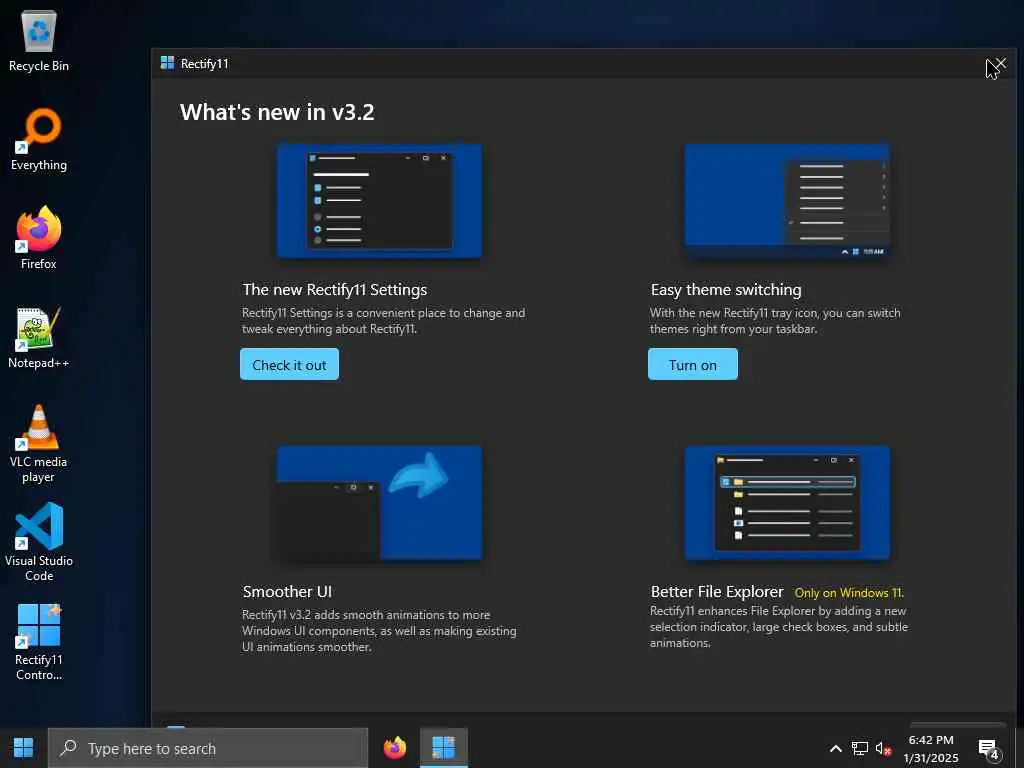
Task: Open the network status tray icon
Action: click(859, 749)
